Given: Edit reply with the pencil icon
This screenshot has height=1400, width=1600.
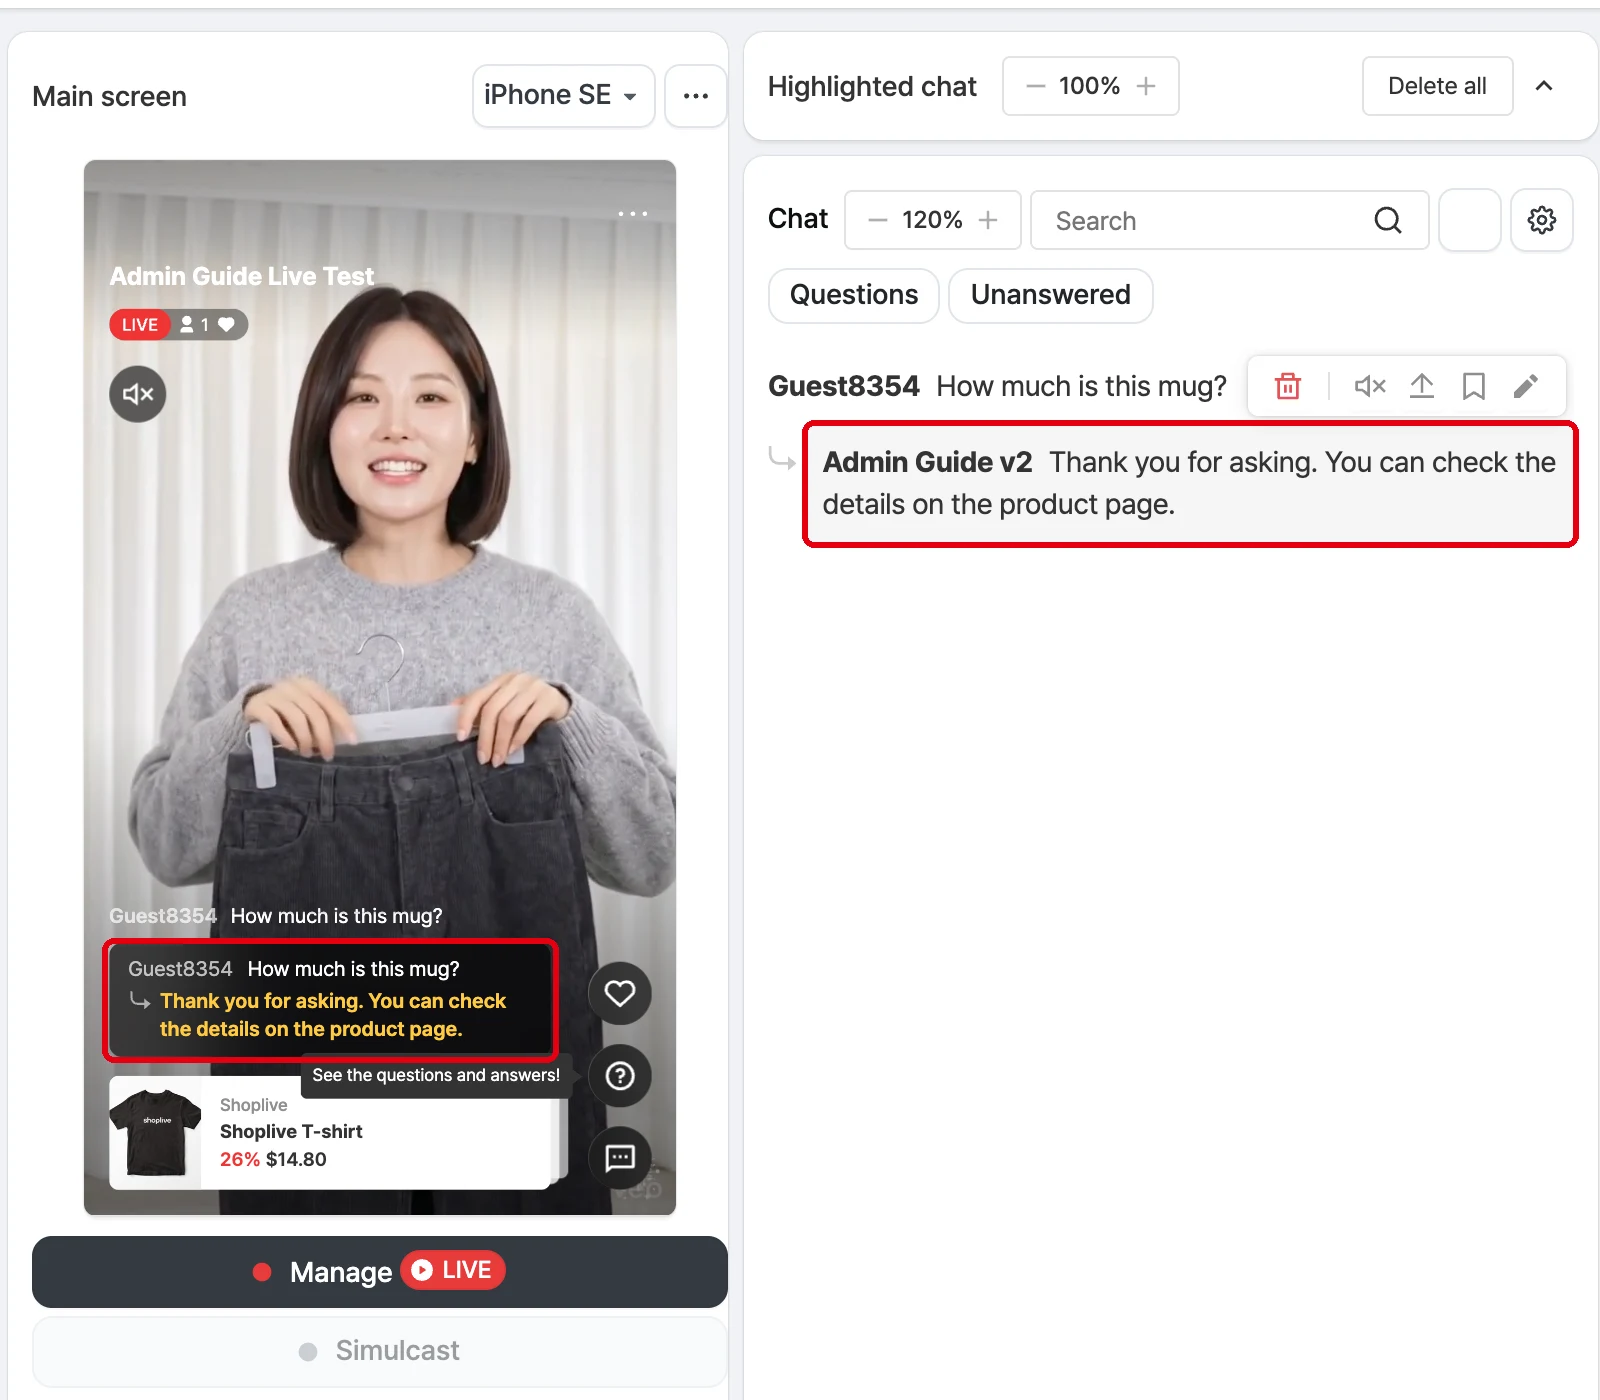Looking at the screenshot, I should tap(1526, 386).
